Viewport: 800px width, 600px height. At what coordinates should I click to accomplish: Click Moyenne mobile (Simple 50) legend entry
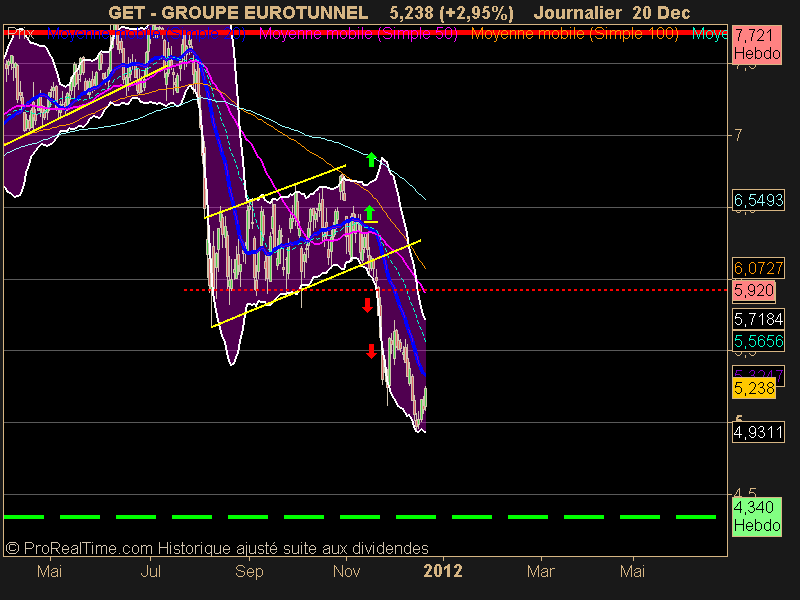tap(358, 34)
